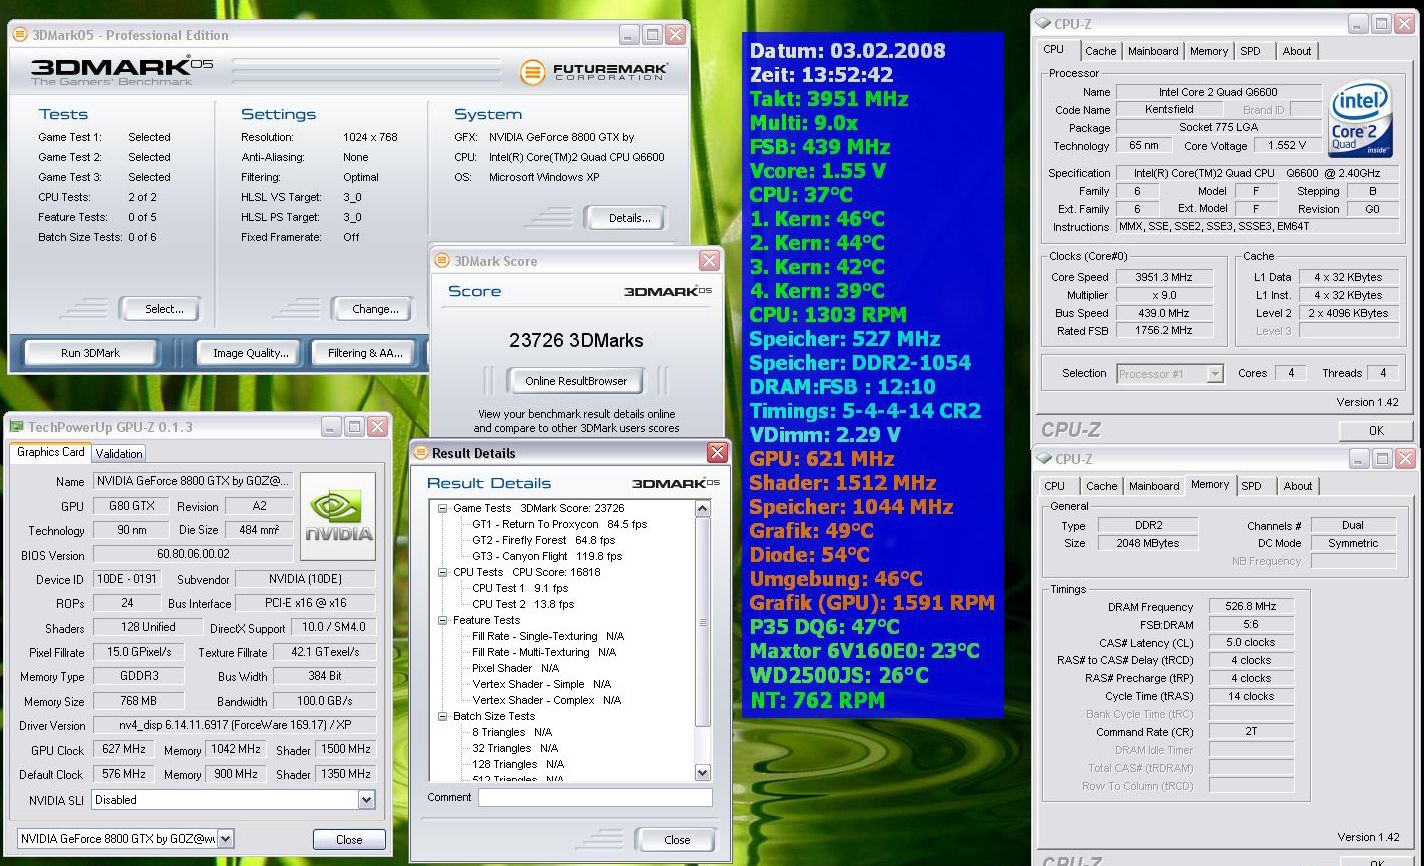This screenshot has width=1424, height=866.
Task: Click the Intel Core 2 Quad logo
Action: point(1361,119)
